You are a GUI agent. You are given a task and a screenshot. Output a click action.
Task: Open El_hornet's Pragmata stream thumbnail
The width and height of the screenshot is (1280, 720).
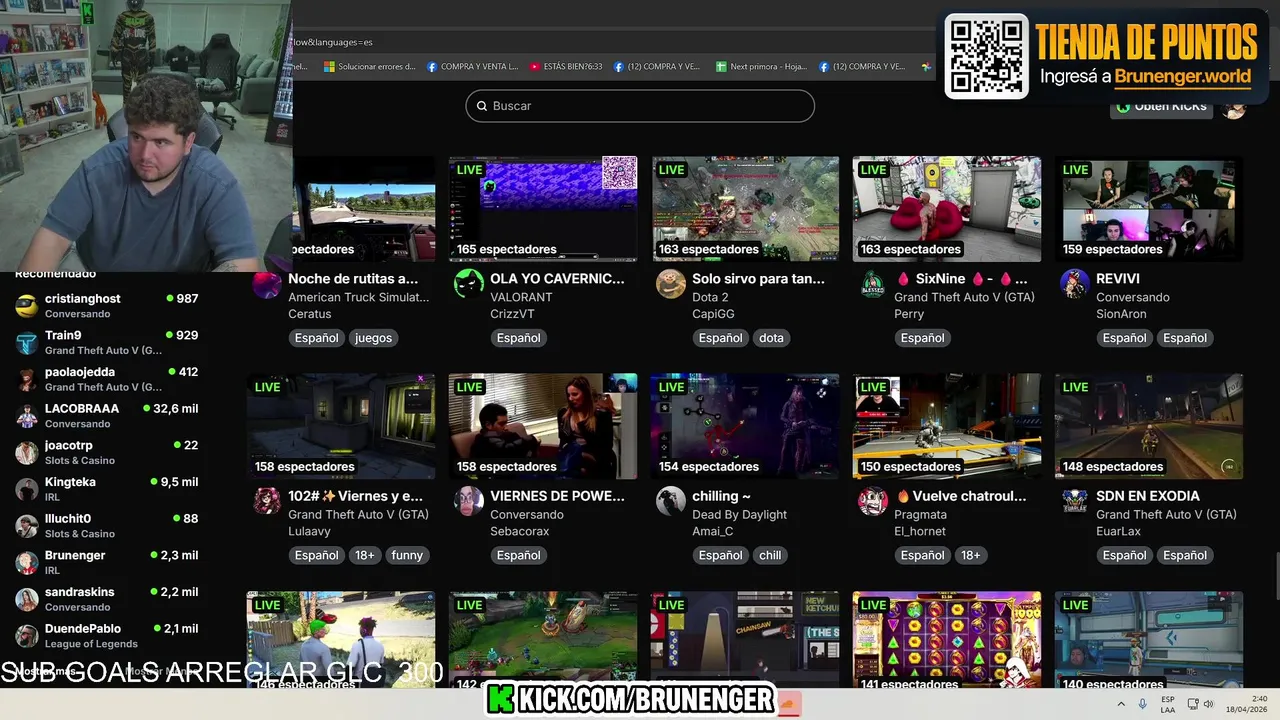point(947,426)
